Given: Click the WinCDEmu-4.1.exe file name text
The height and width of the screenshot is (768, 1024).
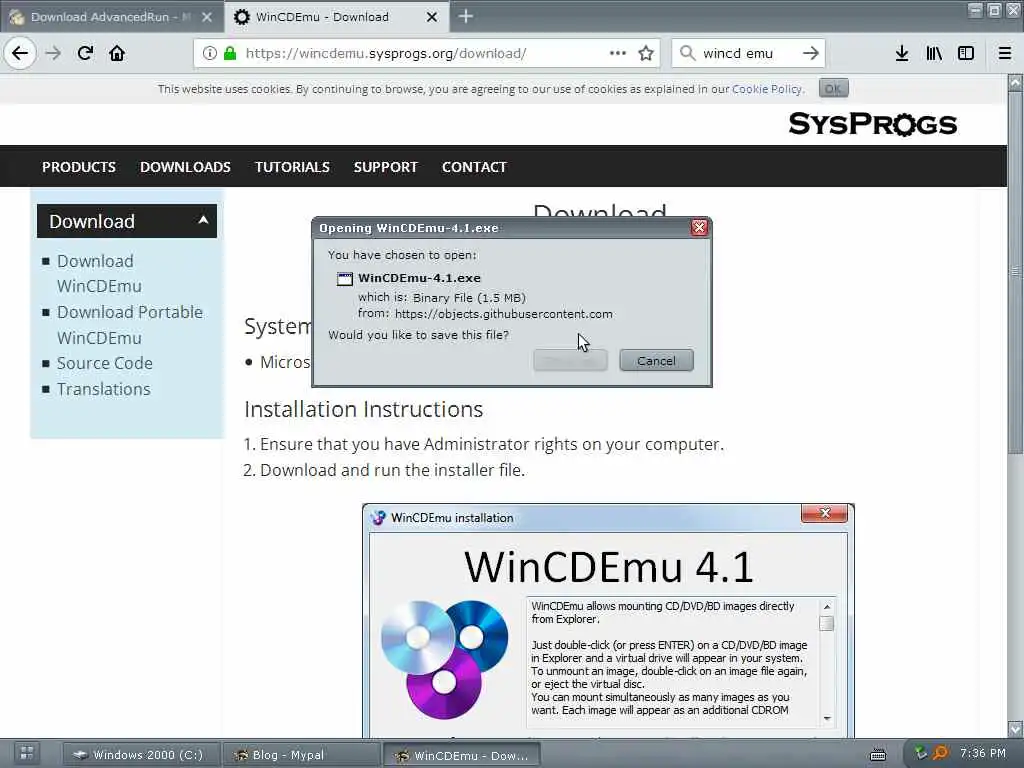Looking at the screenshot, I should point(419,278).
